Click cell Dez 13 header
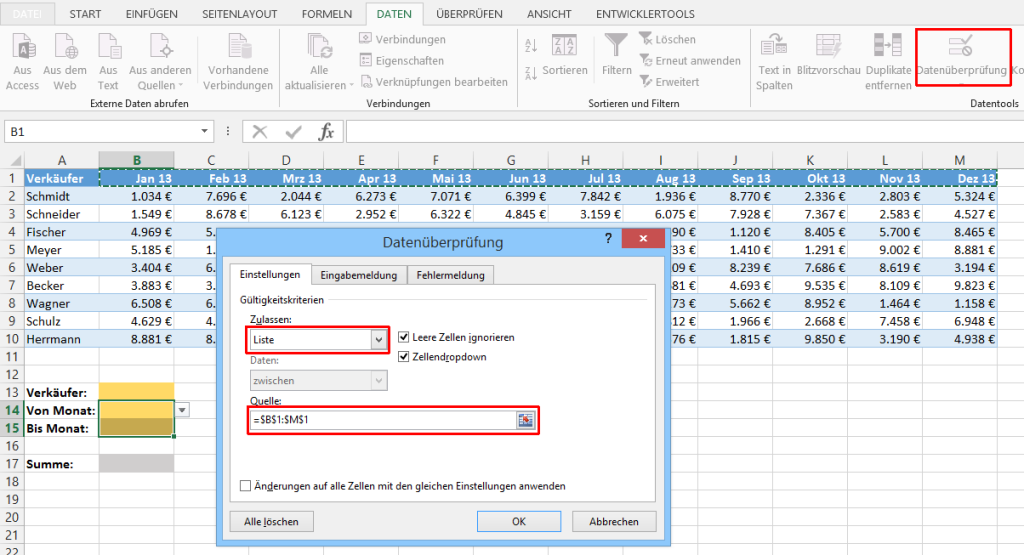Viewport: 1024px width, 555px height. (x=959, y=178)
